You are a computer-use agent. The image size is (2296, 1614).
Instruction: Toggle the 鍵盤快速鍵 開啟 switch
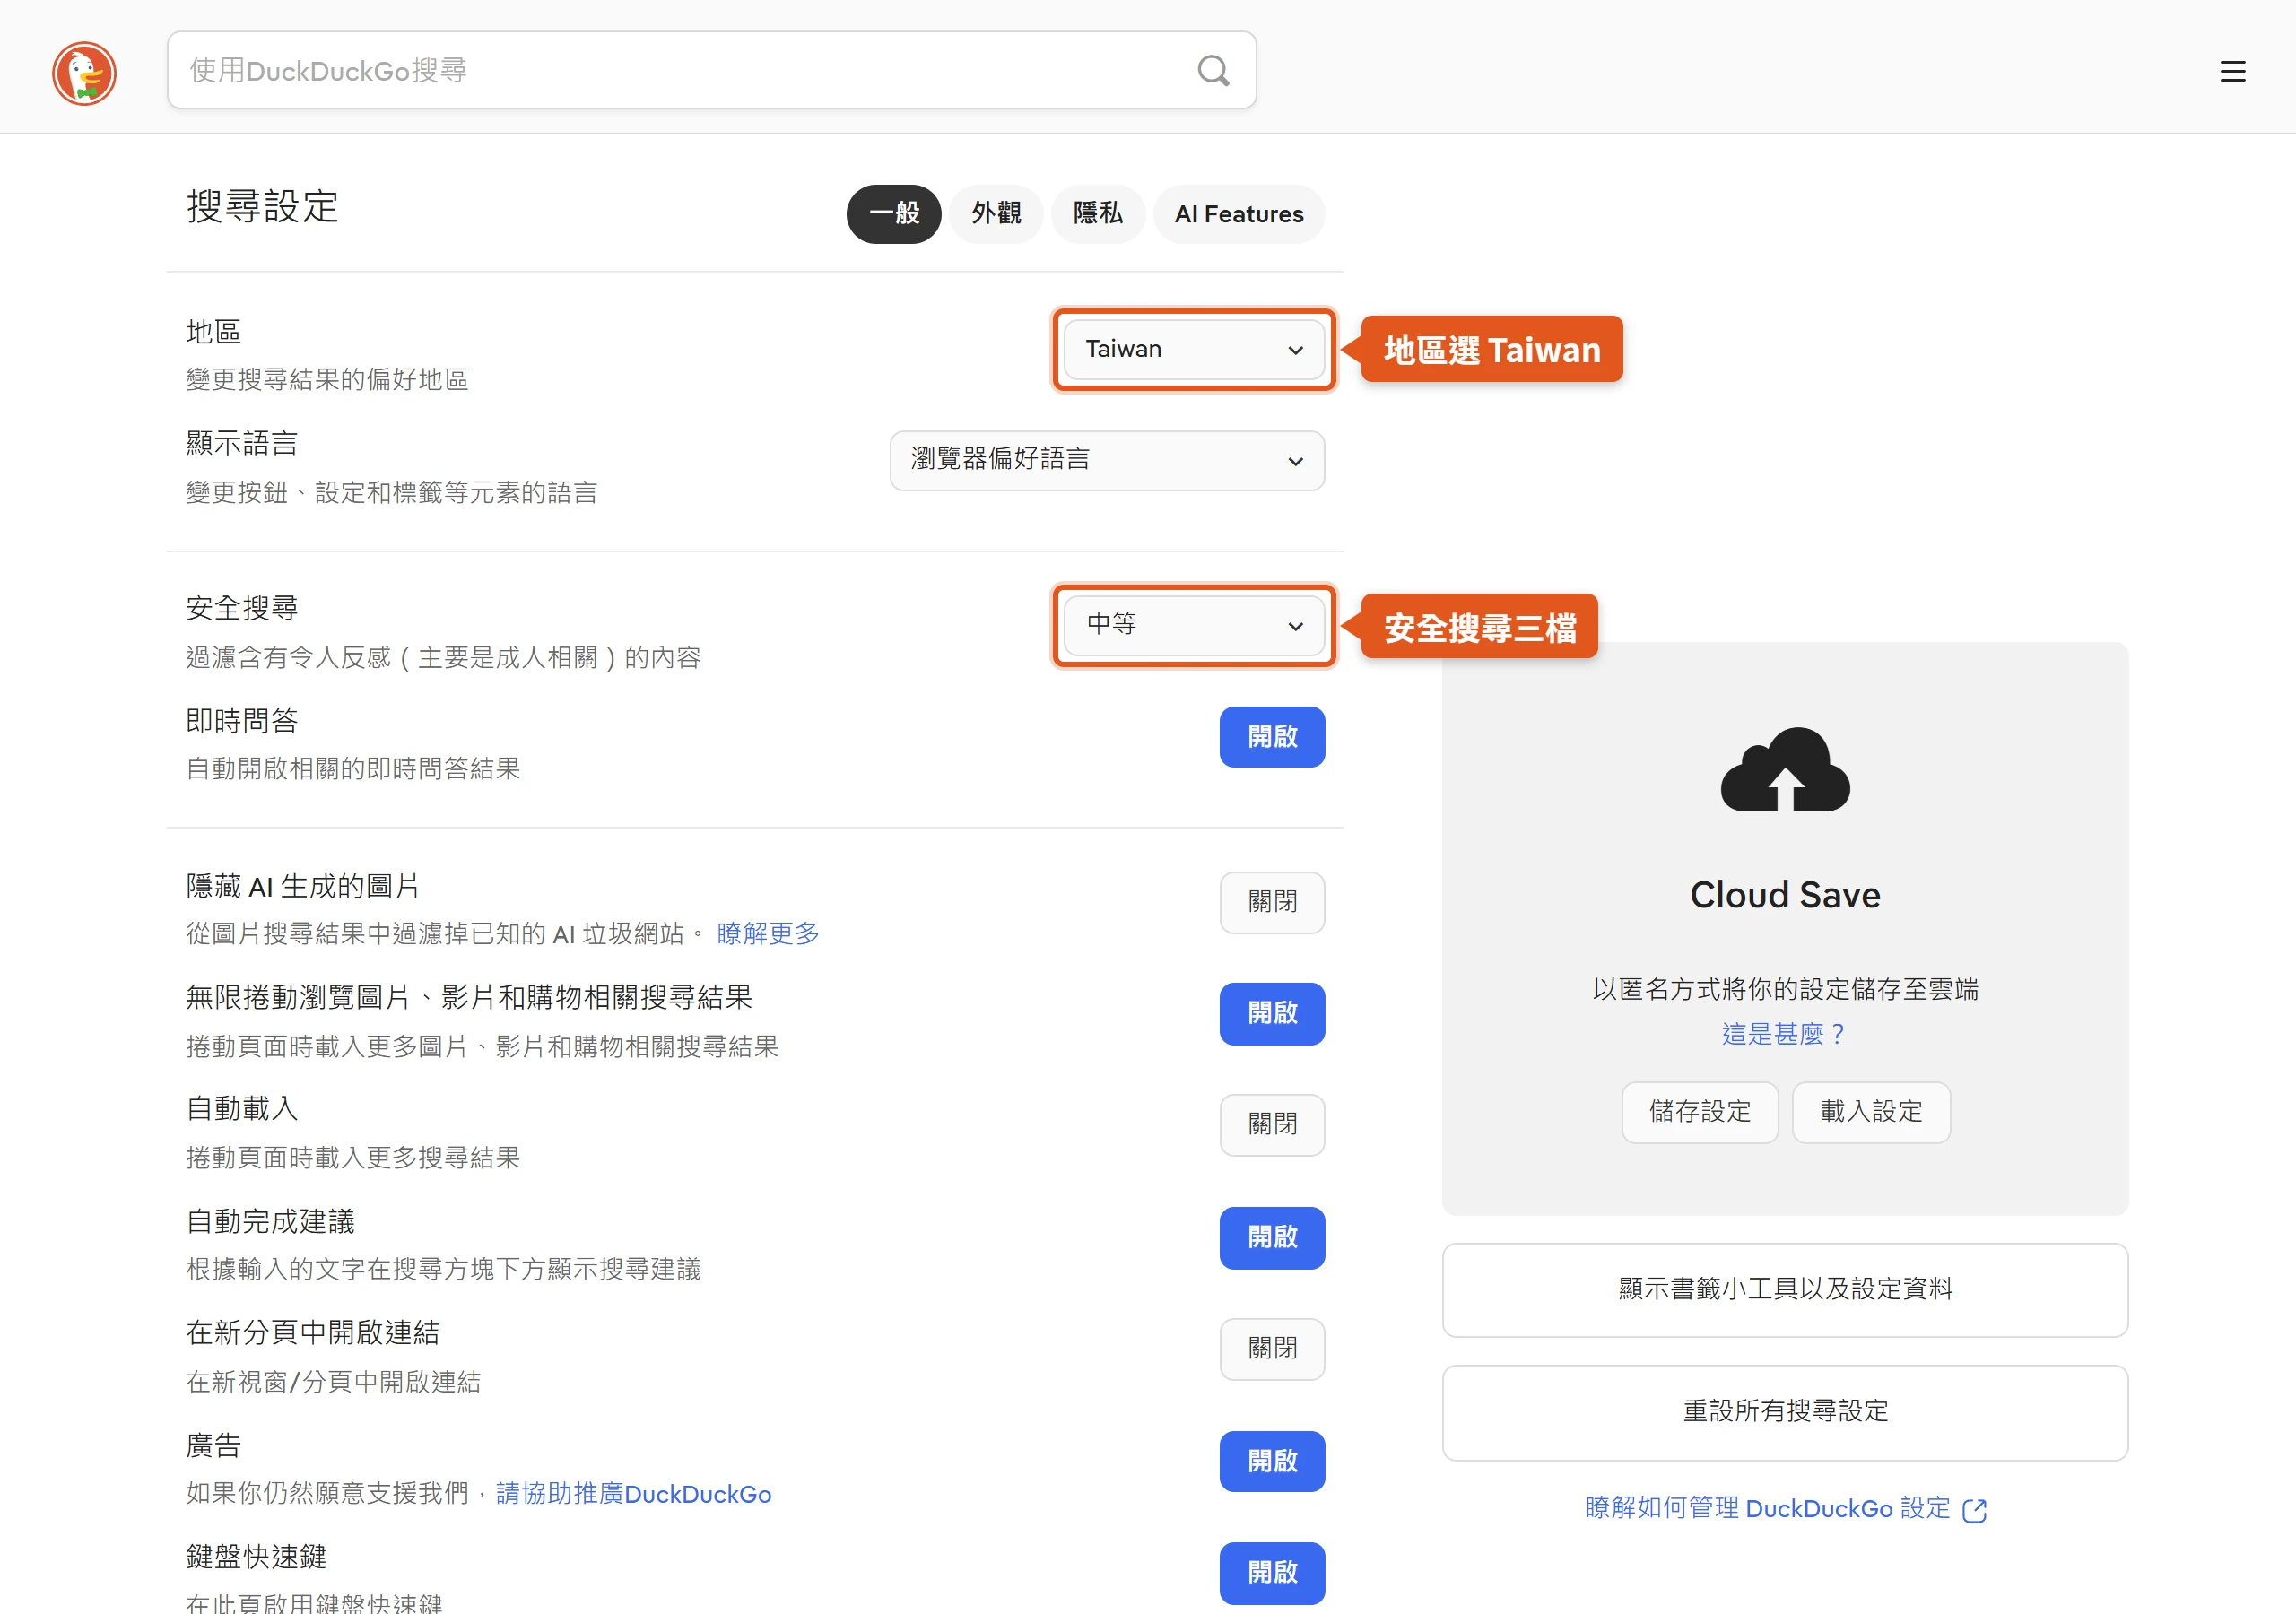[1272, 1573]
